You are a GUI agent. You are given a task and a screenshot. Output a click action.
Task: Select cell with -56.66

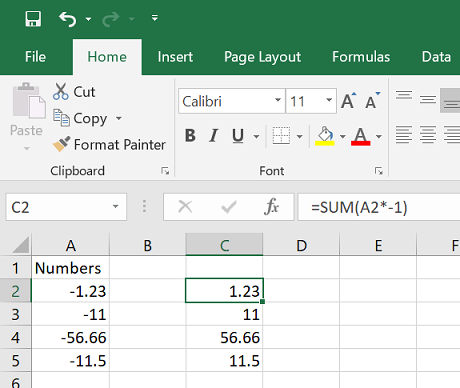[x=71, y=337]
